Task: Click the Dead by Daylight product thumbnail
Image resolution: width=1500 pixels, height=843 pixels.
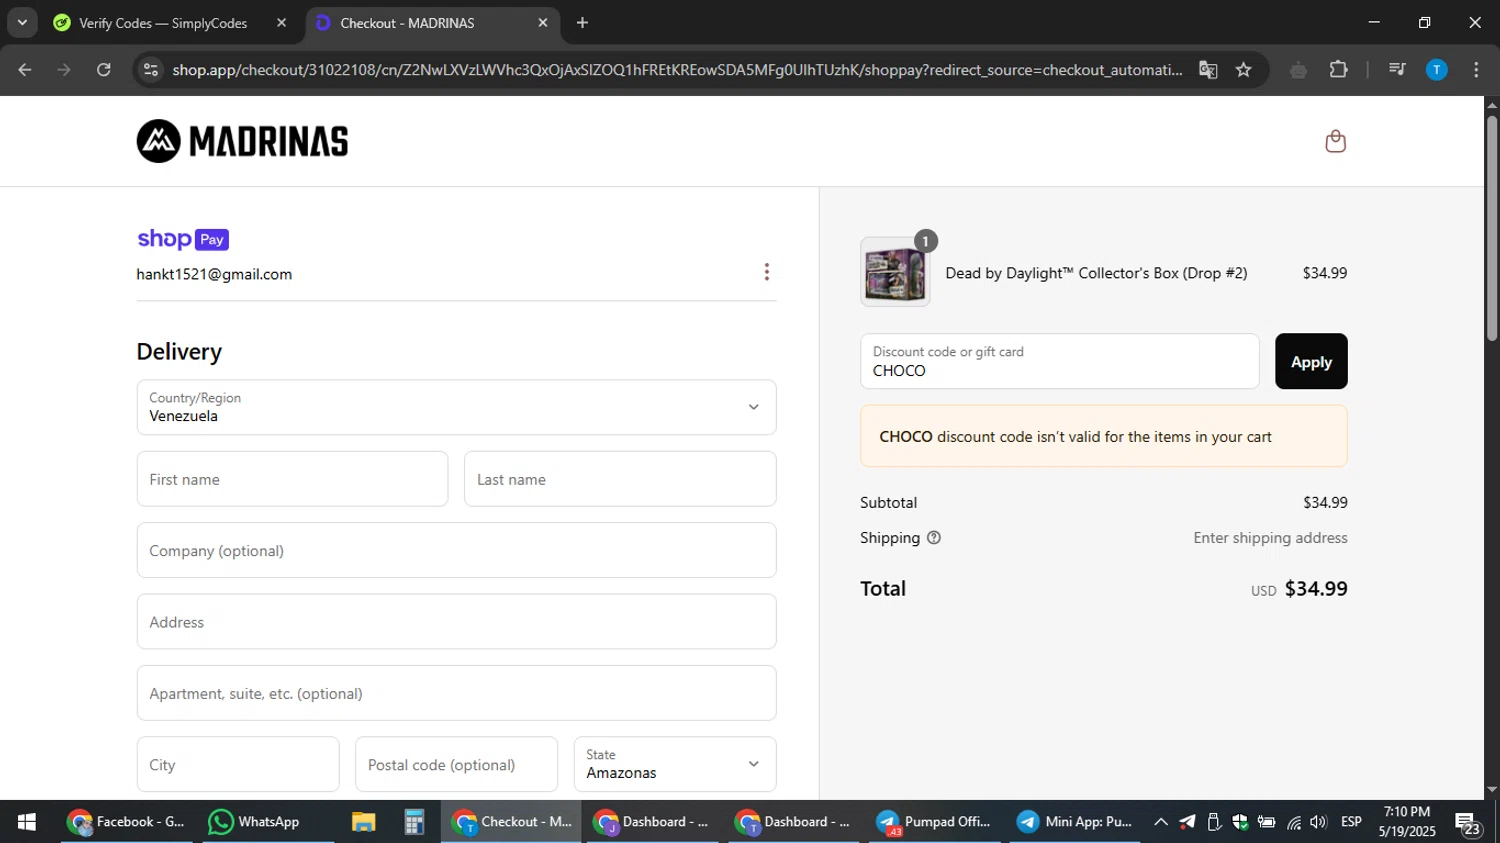Action: 895,272
